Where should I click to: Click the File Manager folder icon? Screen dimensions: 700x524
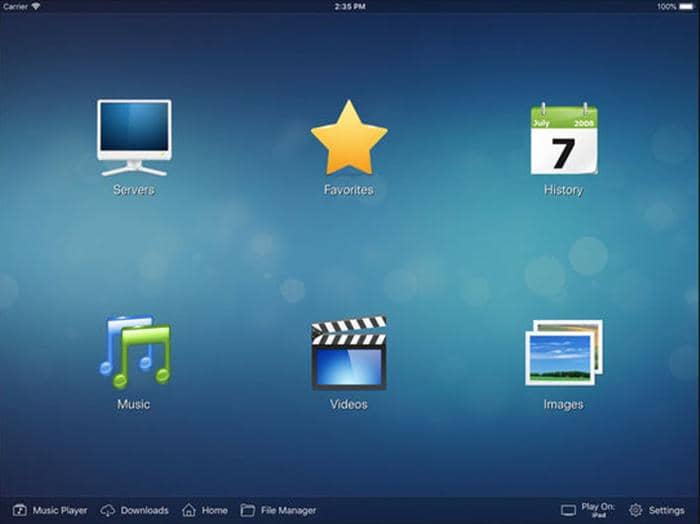click(247, 510)
